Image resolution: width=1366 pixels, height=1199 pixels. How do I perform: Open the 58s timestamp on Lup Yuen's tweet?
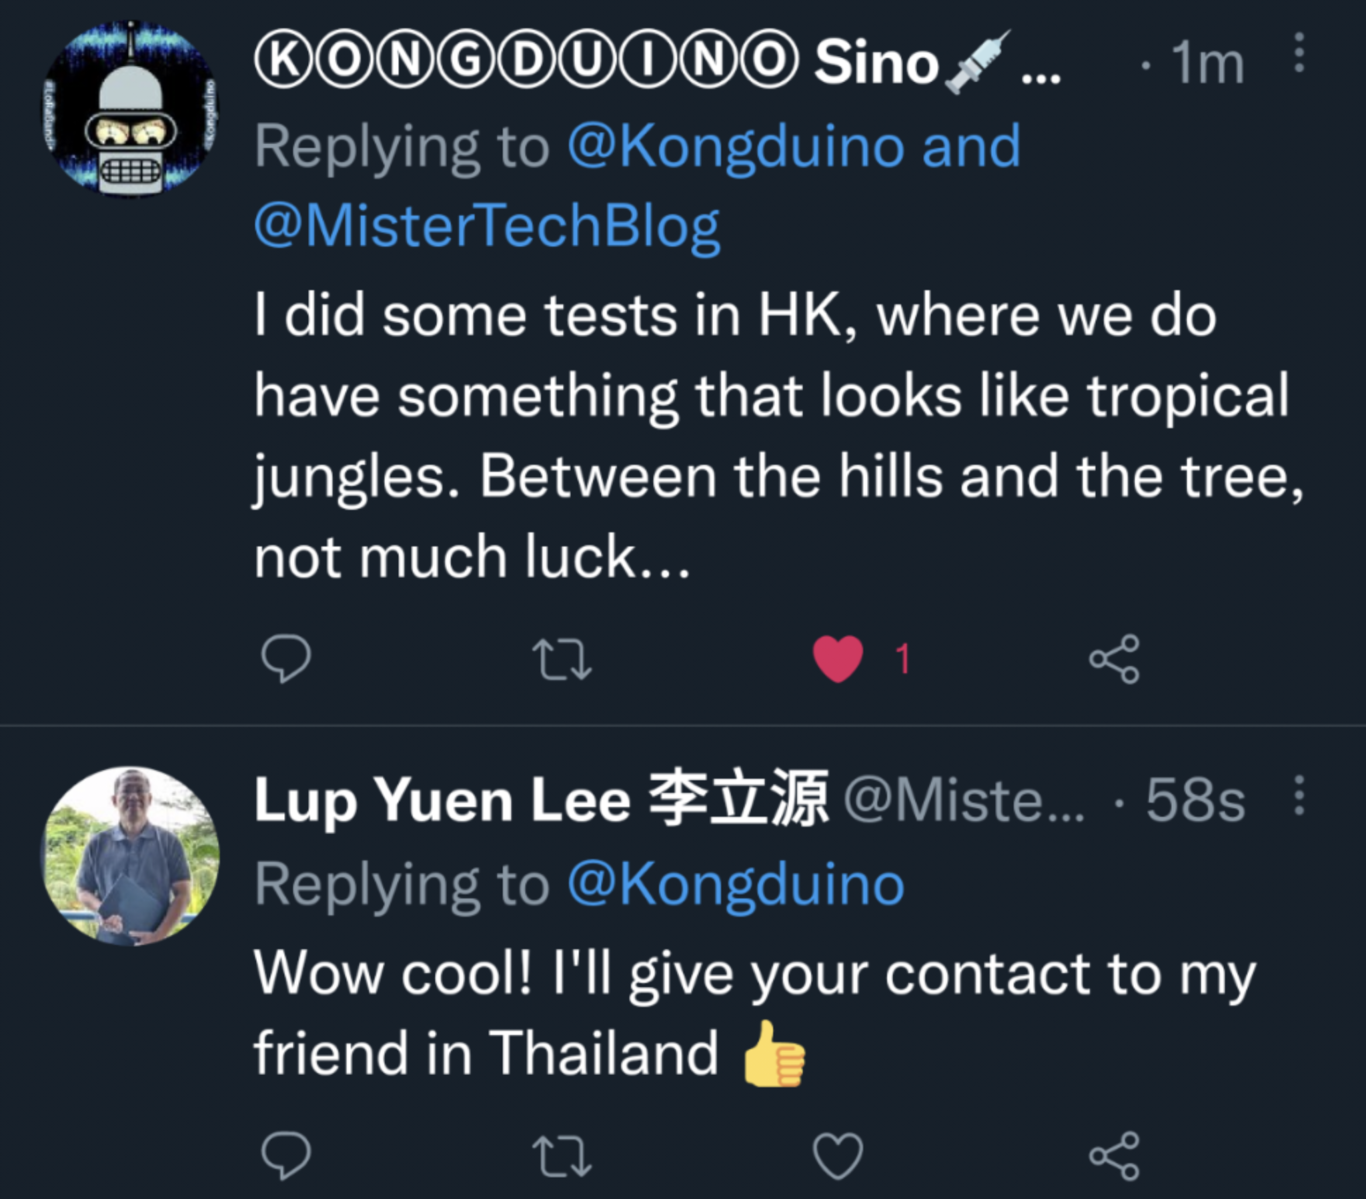[1195, 800]
